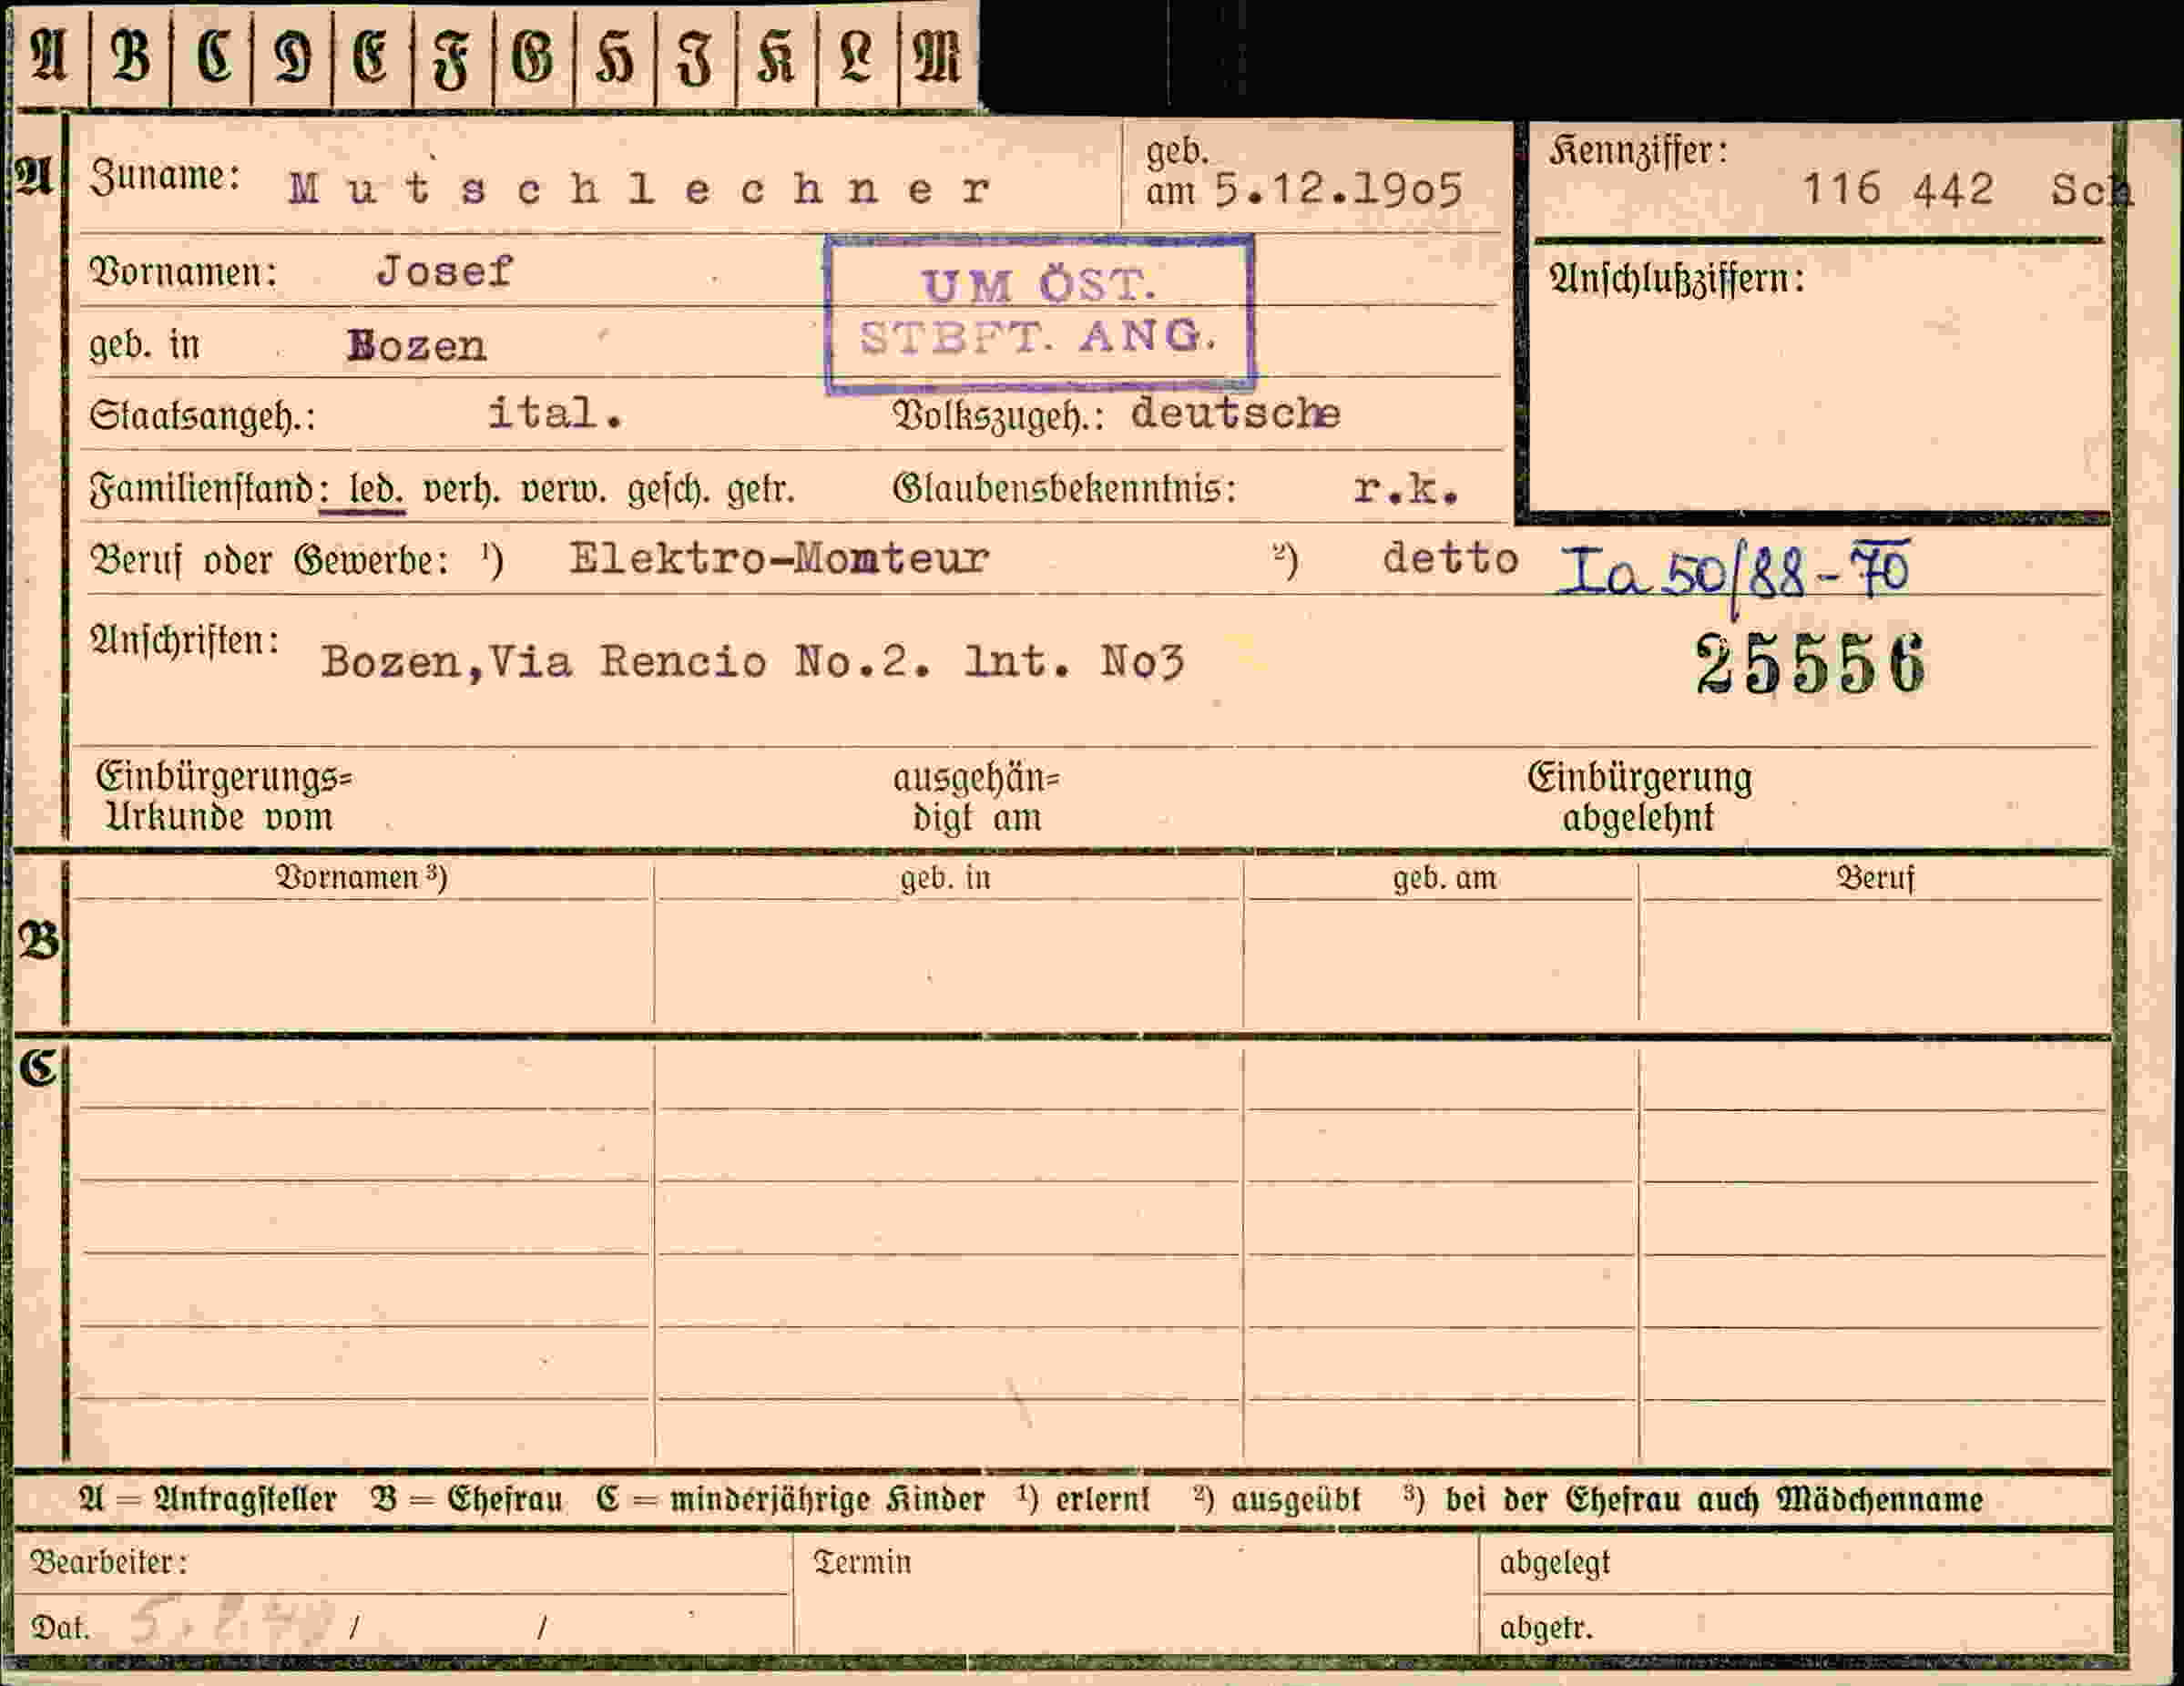This screenshot has height=1686, width=2184.
Task: Click index tab letter F at top
Action: 451,58
